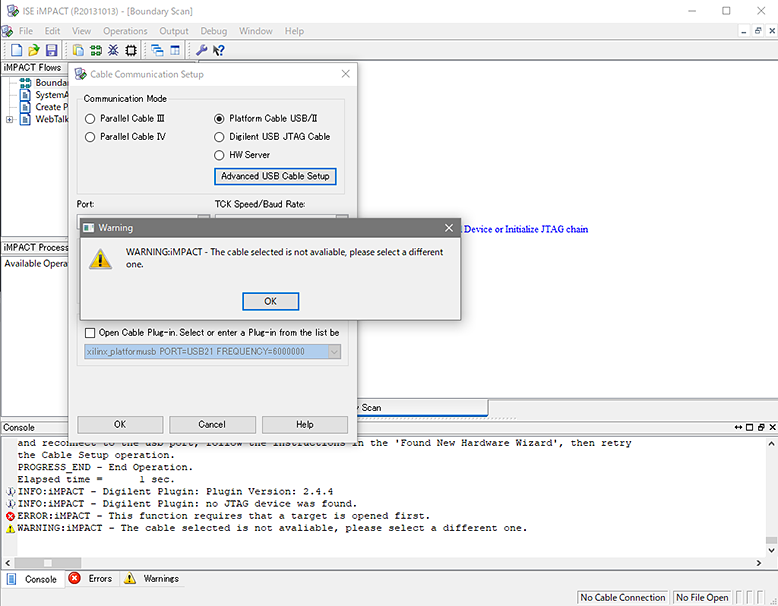Click the Initialize Chain toolbar icon

(96, 50)
